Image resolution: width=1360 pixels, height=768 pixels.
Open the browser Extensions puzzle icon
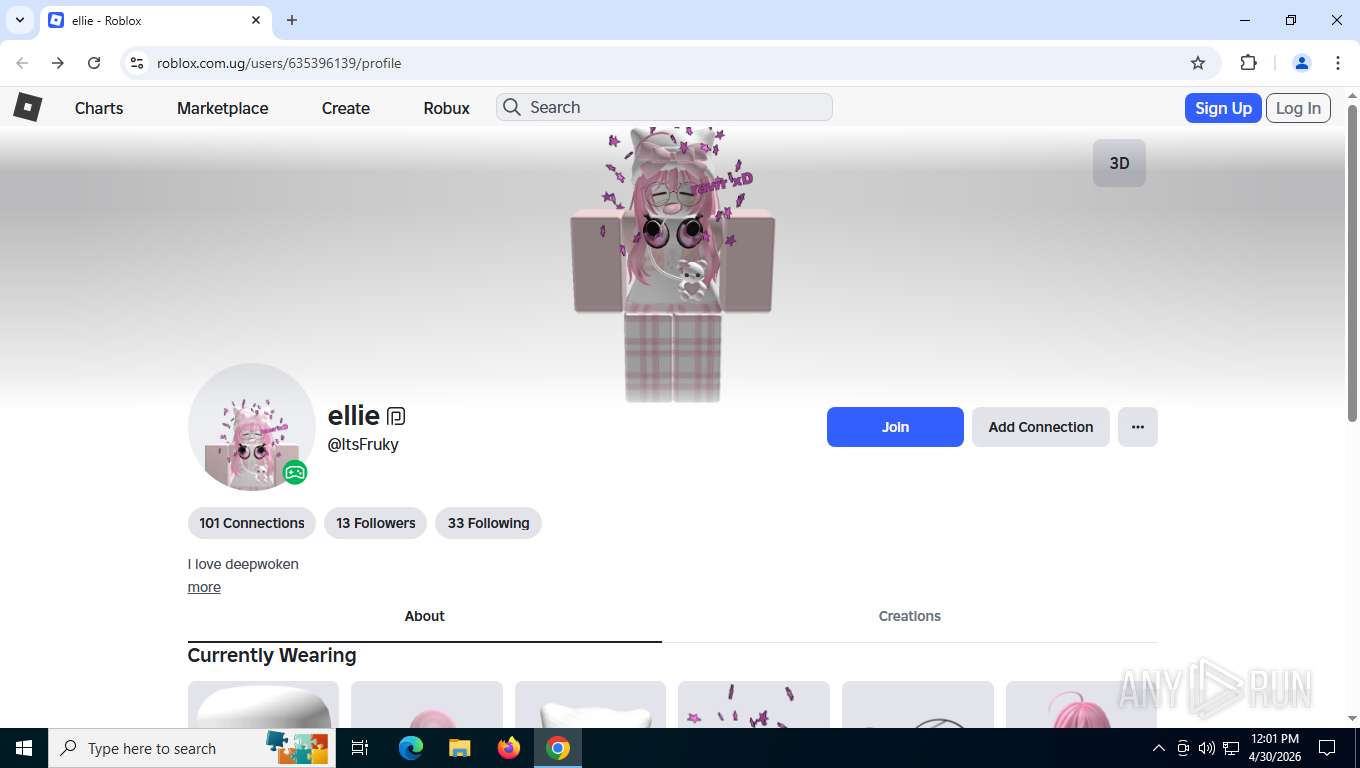1248,63
